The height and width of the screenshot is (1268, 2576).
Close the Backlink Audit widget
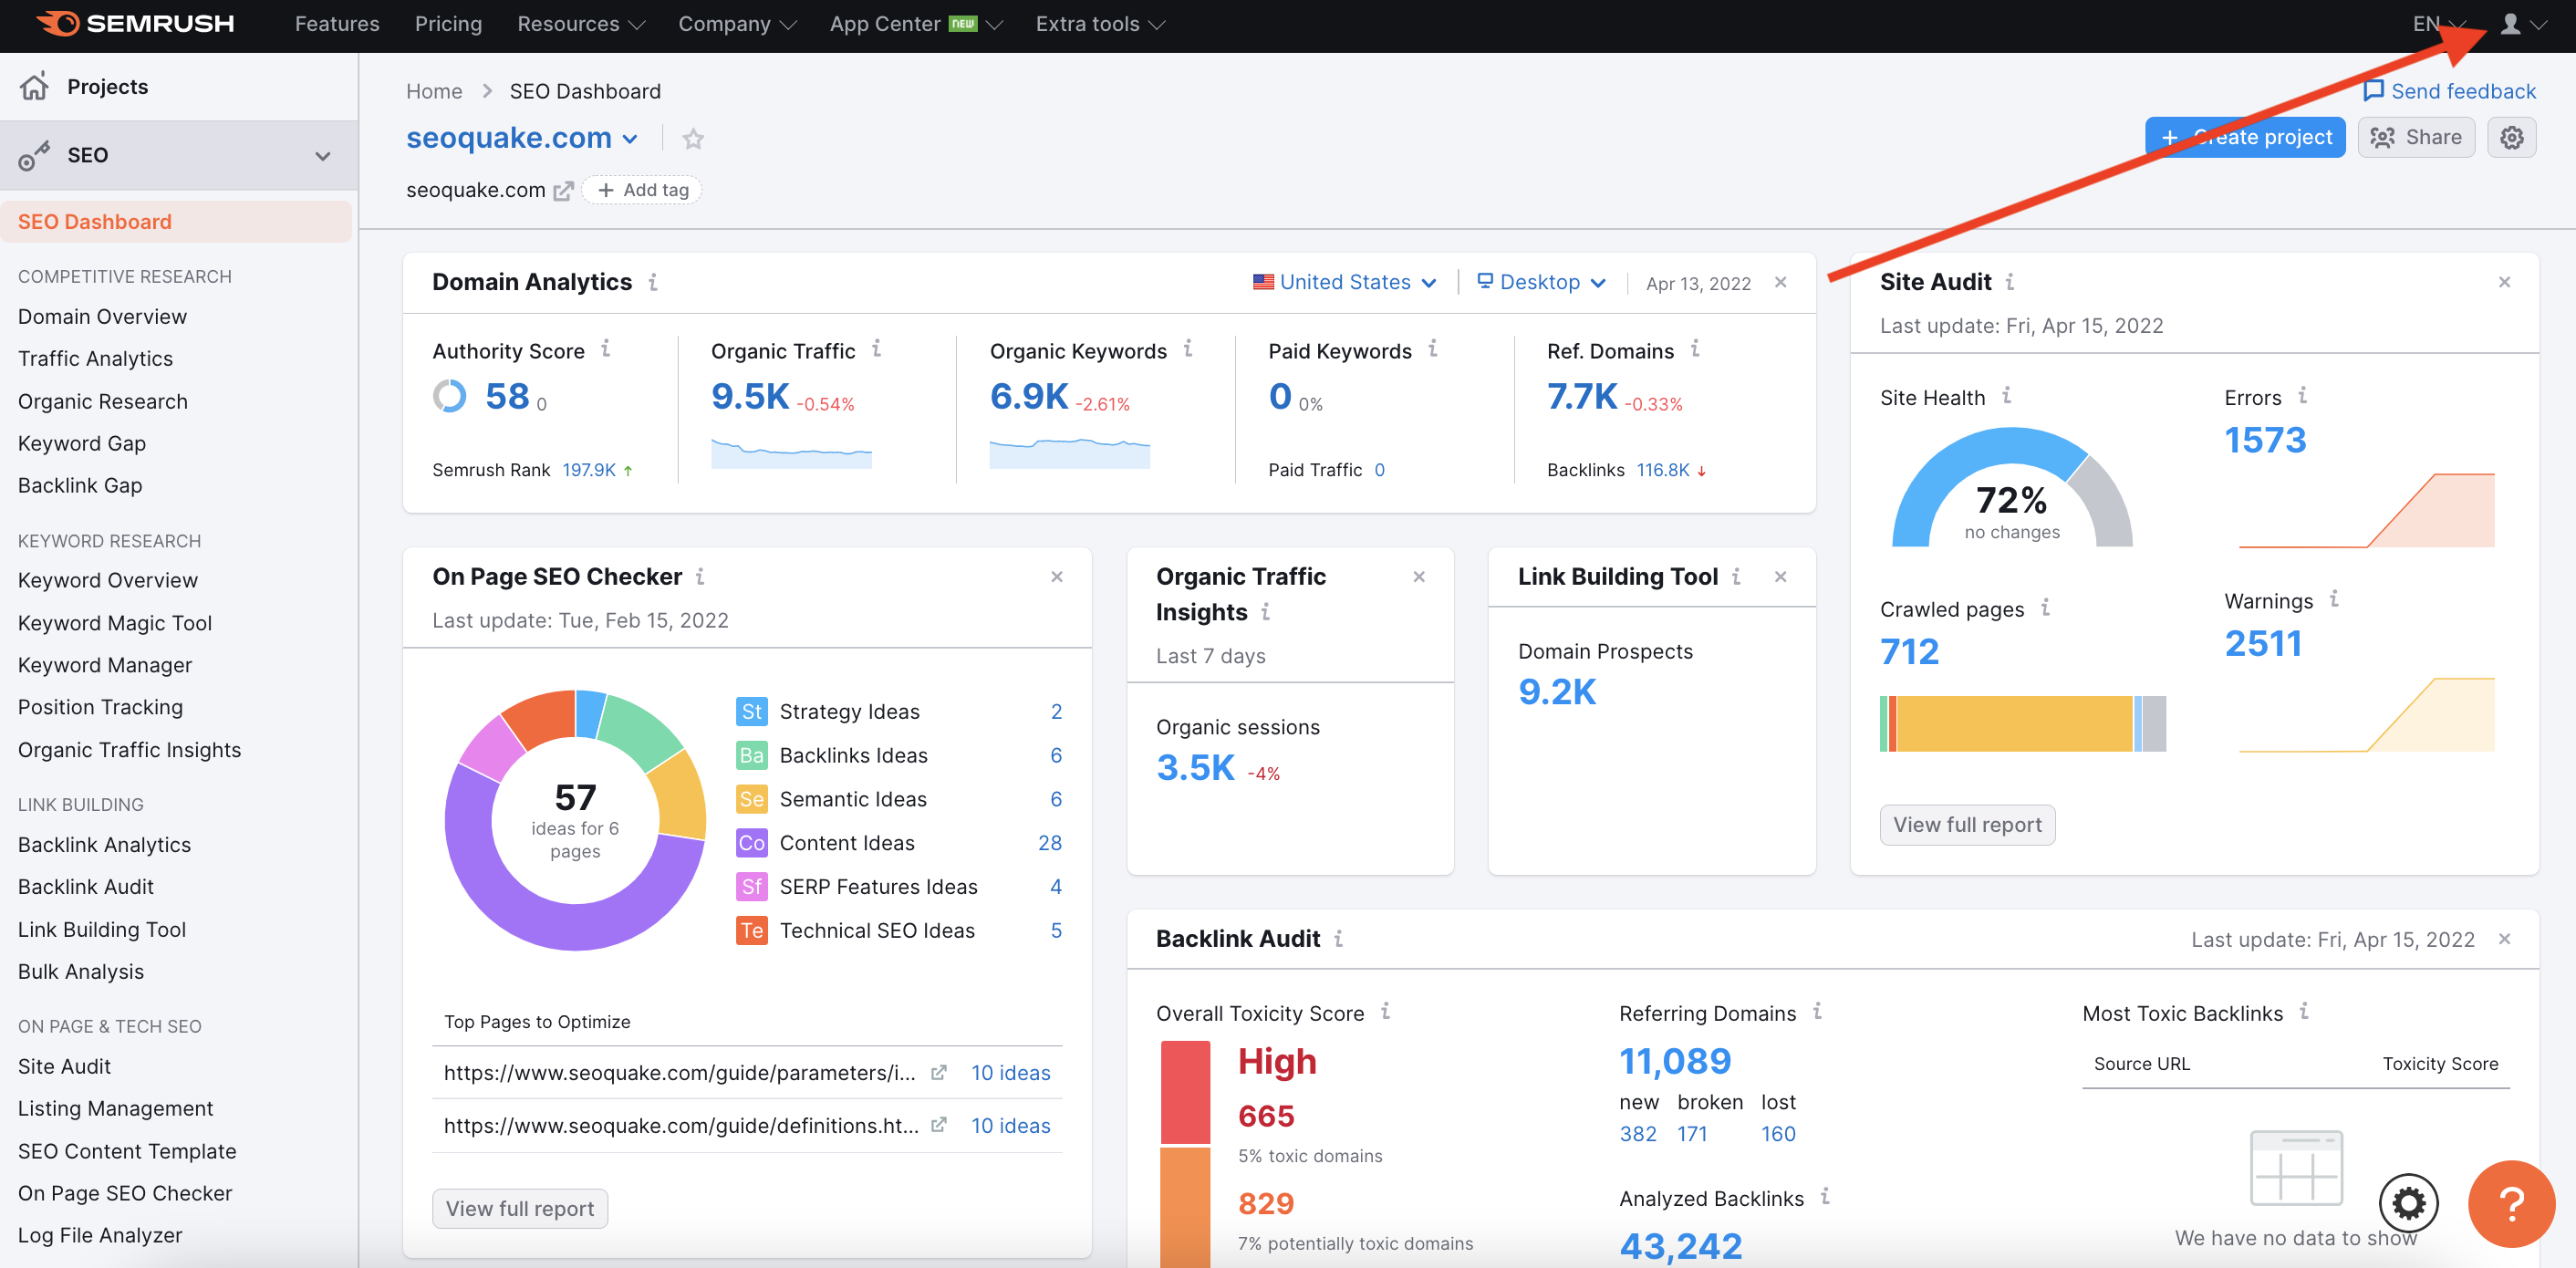click(2504, 939)
